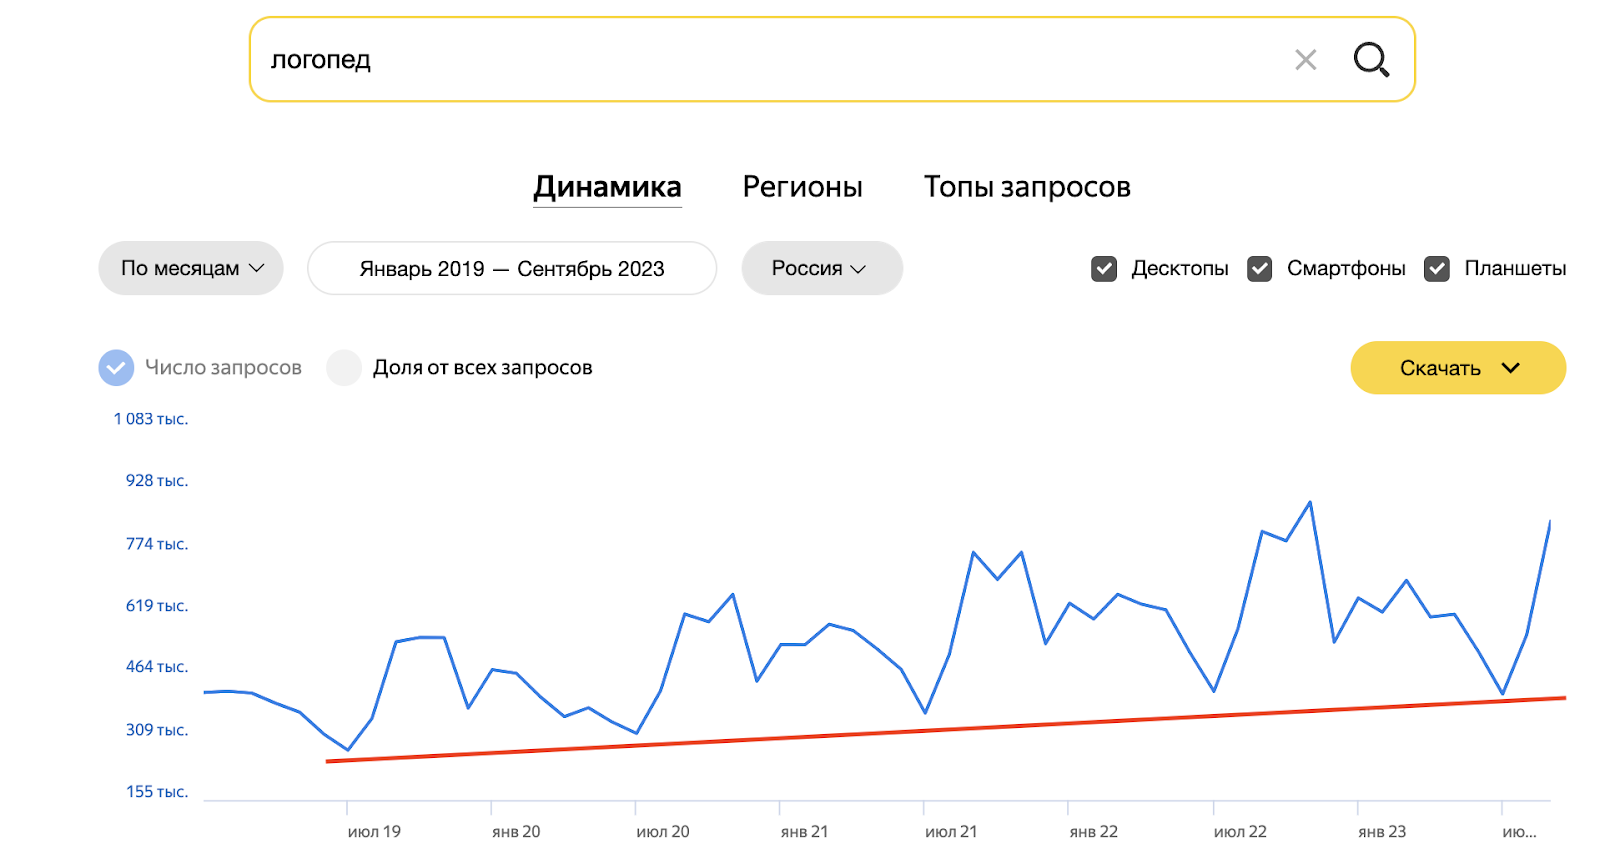Click the 464 тыс. axis label
Screen dimensions: 1600x859
157,667
